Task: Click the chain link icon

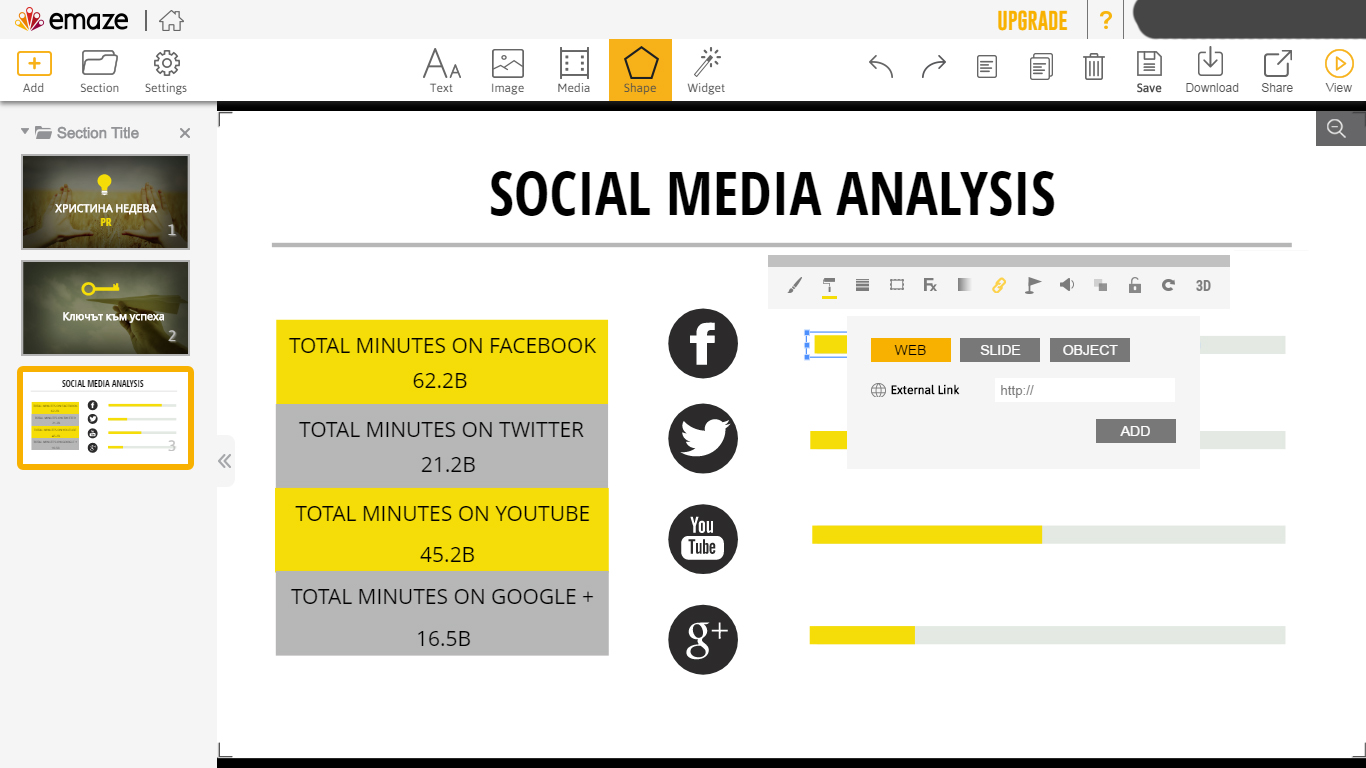Action: pyautogui.click(x=998, y=285)
